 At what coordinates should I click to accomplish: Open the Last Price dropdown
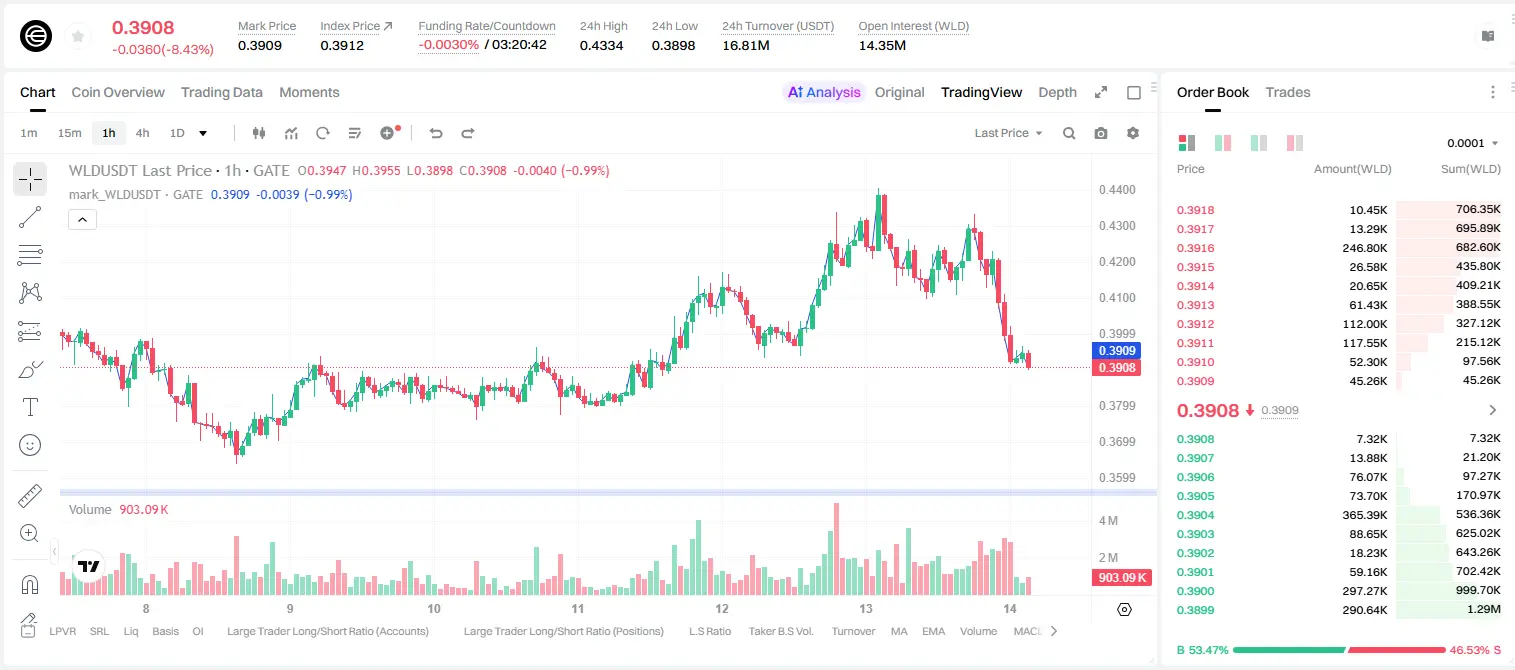point(1008,133)
